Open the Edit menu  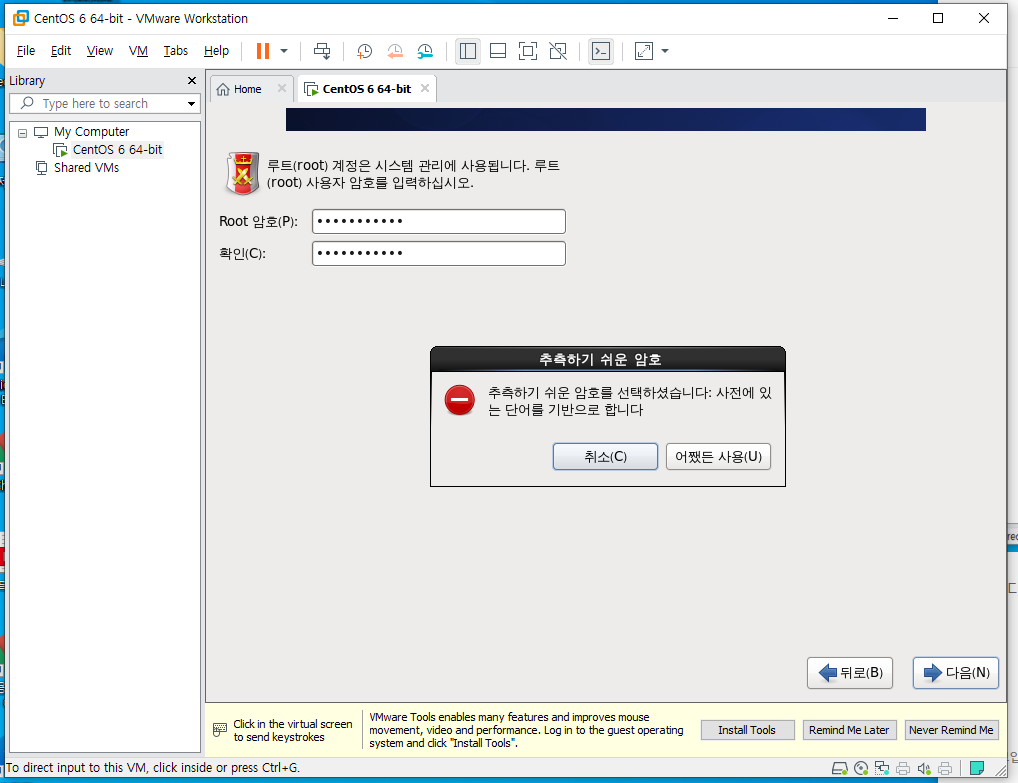tap(61, 51)
